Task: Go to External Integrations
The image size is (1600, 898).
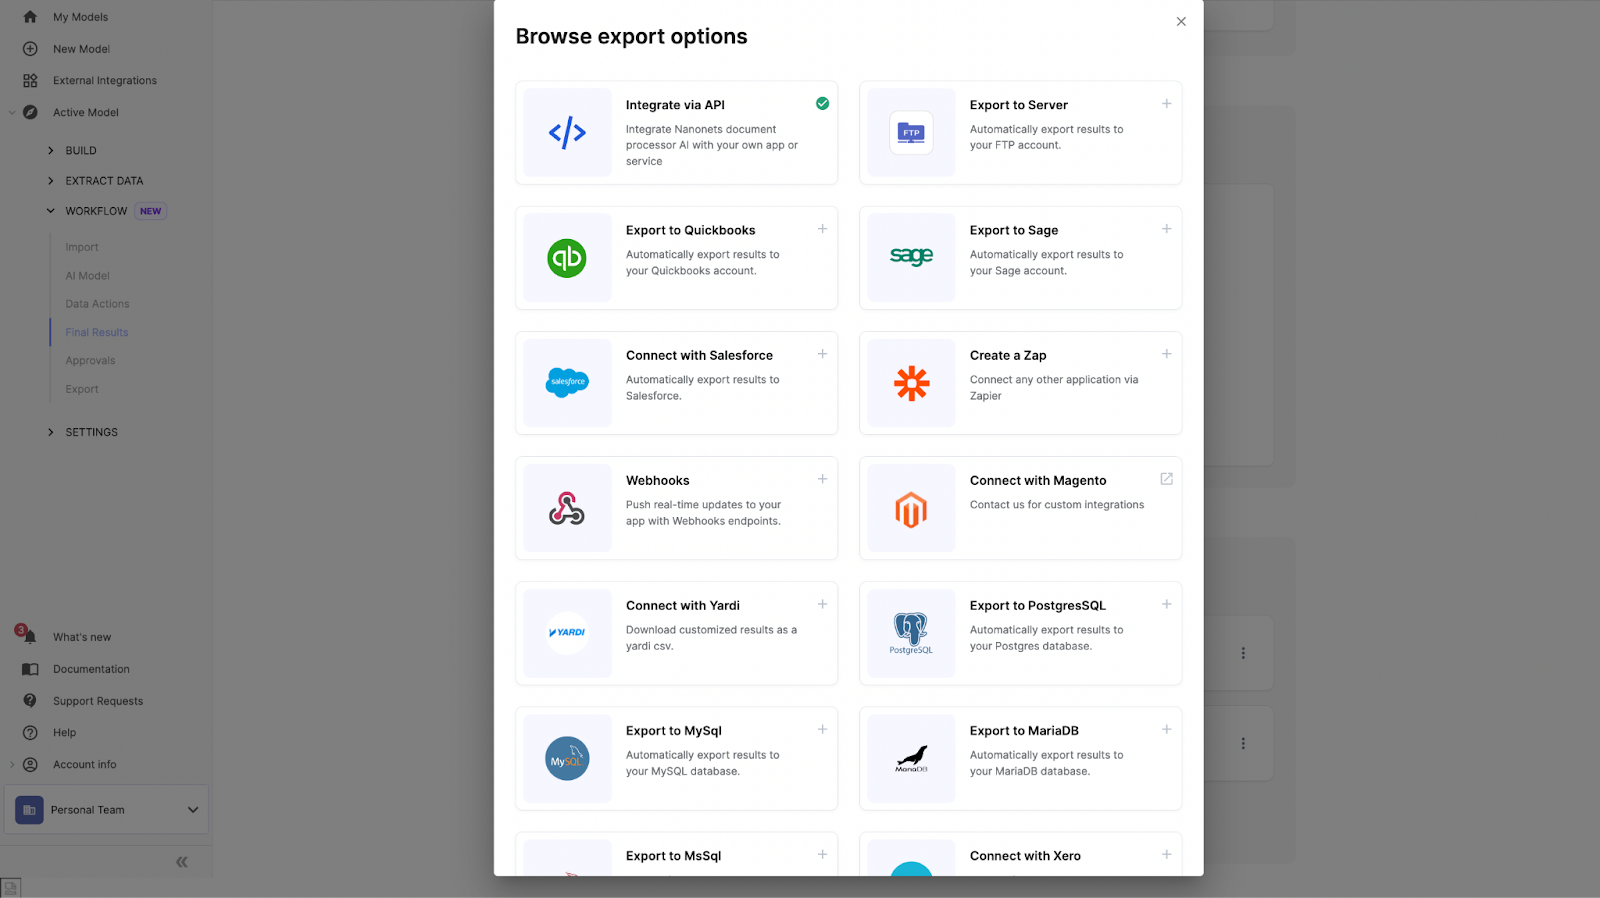Action: [x=105, y=81]
